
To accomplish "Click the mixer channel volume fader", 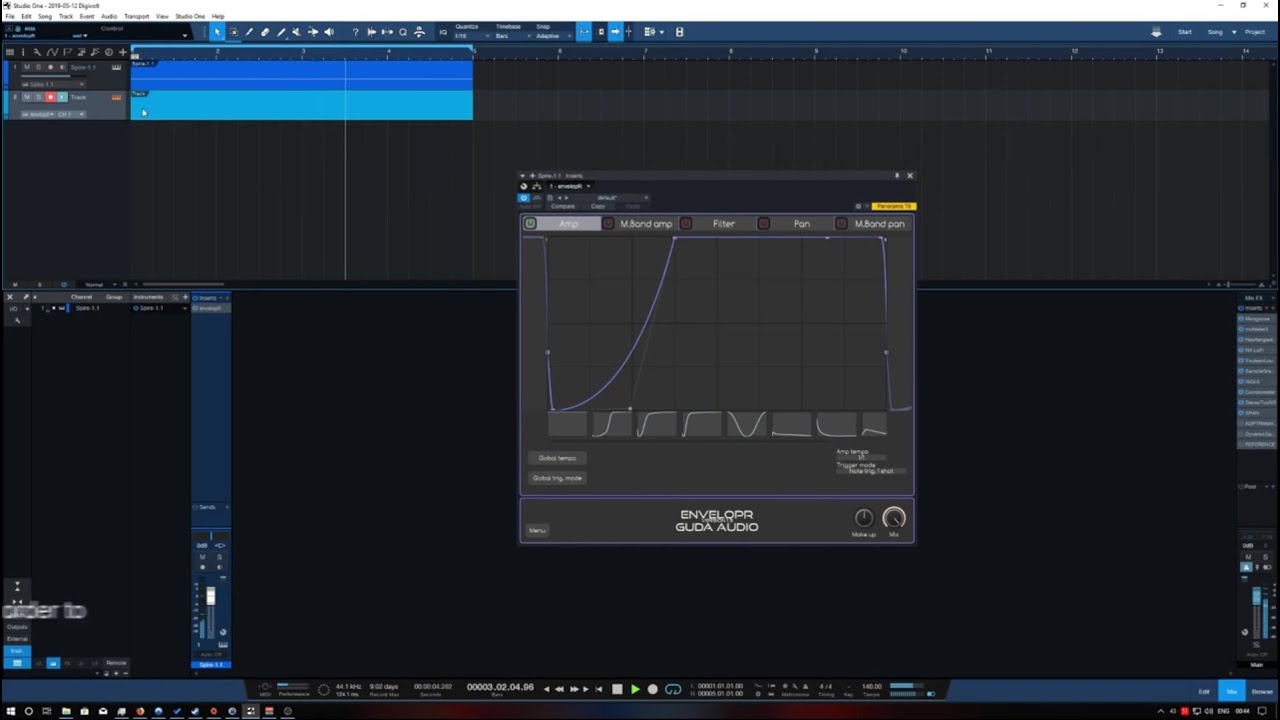I will (210, 597).
